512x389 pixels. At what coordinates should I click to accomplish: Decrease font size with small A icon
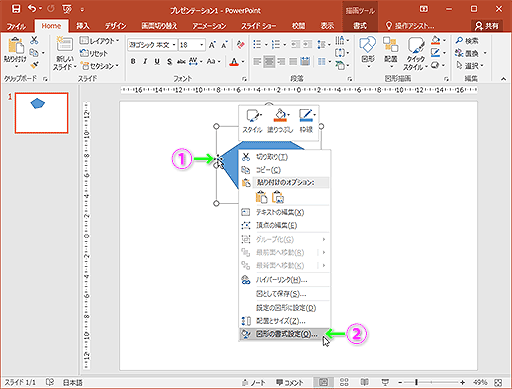[x=224, y=45]
